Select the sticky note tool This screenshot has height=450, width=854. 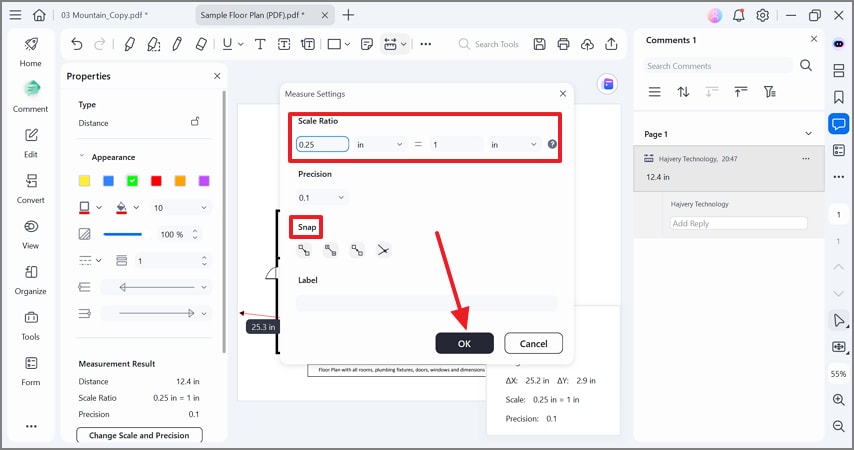367,44
